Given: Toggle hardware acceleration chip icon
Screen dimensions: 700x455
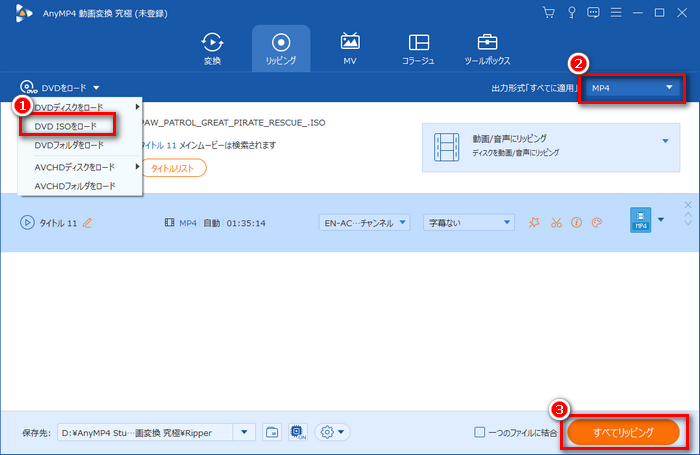Looking at the screenshot, I should tap(298, 432).
